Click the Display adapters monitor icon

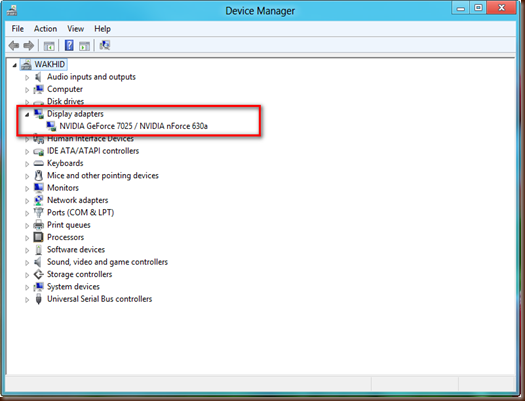[x=39, y=114]
